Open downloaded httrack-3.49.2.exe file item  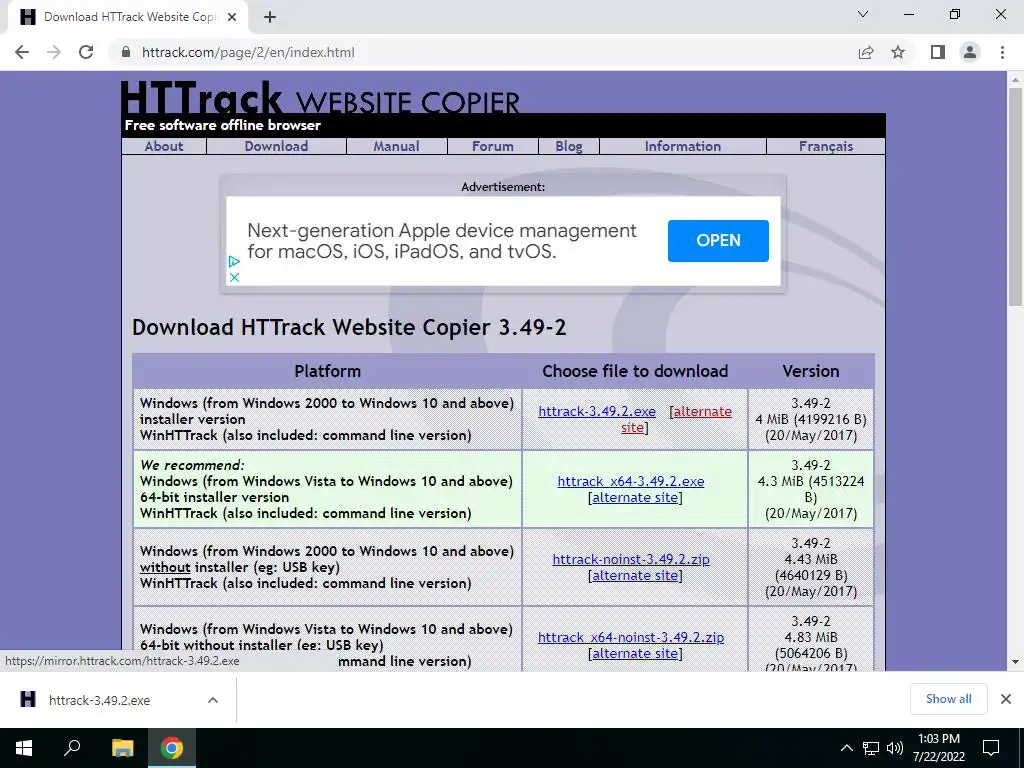click(99, 700)
